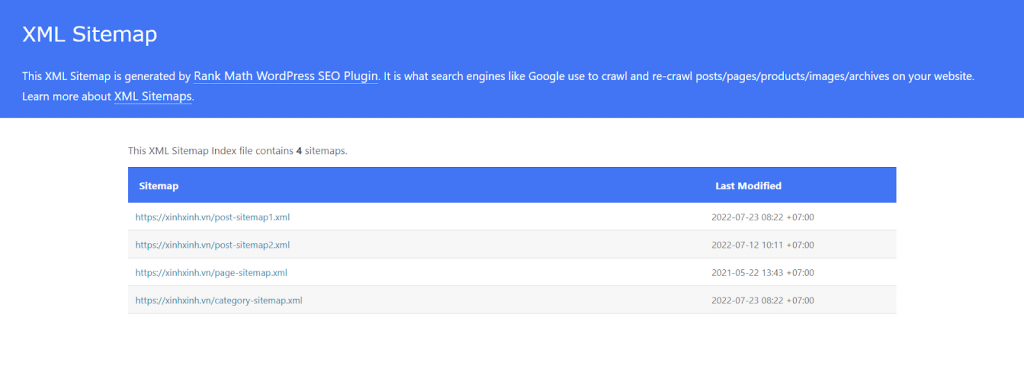Select the category-sitemap.xml last modified date
Screen dimensions: 1024x366
763,301
